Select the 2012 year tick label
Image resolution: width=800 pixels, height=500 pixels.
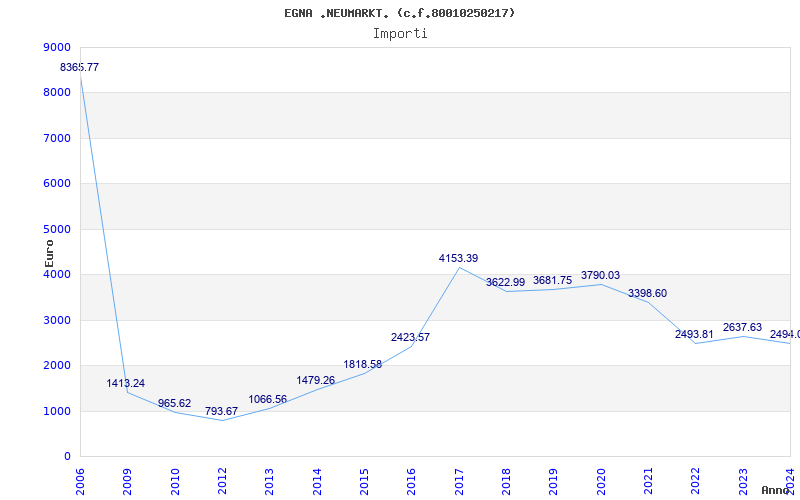coord(223,476)
